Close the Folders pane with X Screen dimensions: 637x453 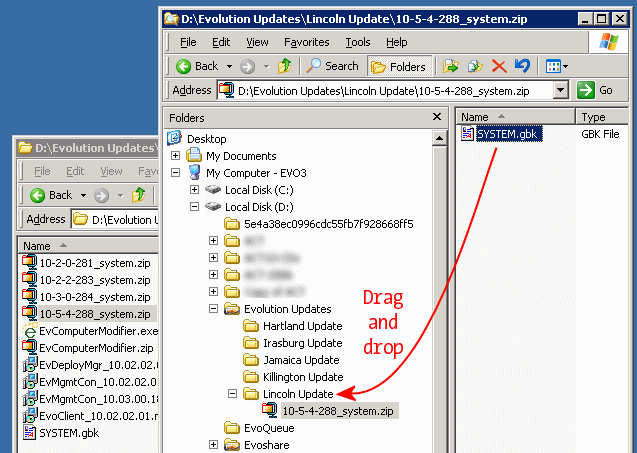[439, 117]
